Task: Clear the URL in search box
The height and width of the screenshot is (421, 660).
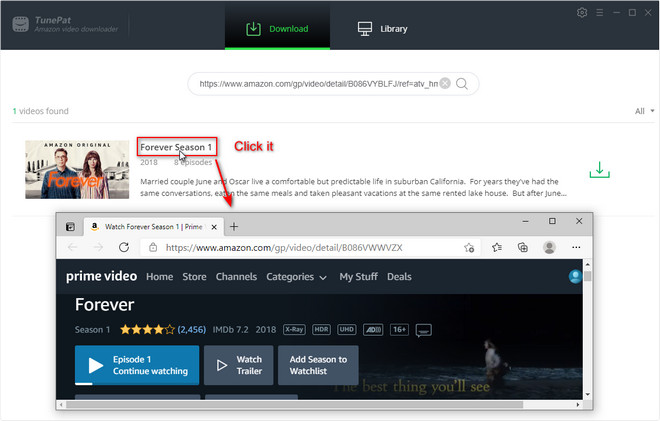Action: (x=445, y=84)
